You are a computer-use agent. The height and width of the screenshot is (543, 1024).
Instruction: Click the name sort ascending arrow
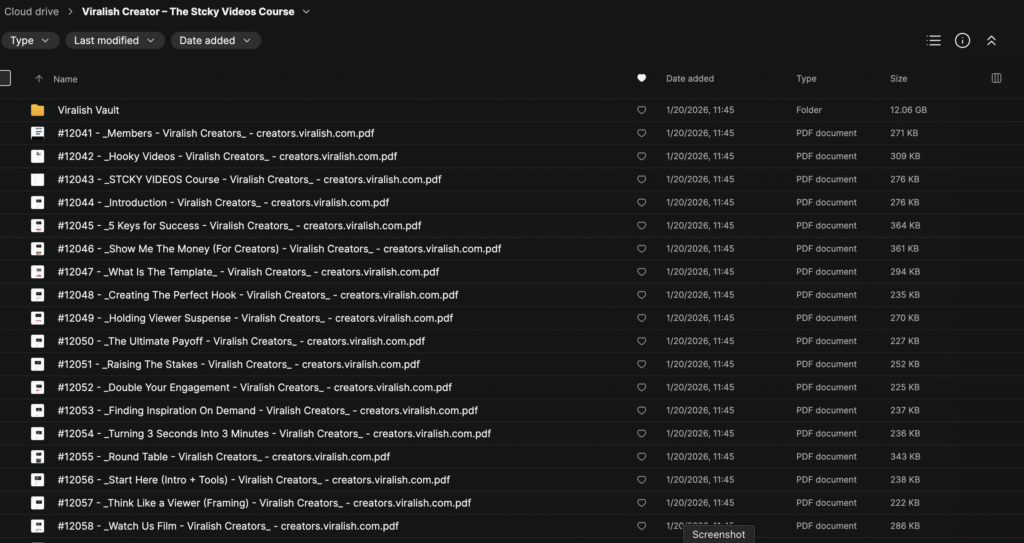[x=39, y=79]
